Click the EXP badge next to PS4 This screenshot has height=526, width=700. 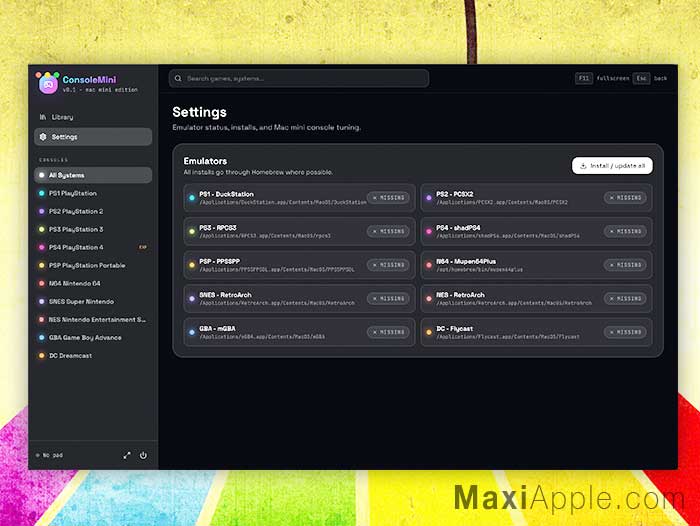[143, 247]
